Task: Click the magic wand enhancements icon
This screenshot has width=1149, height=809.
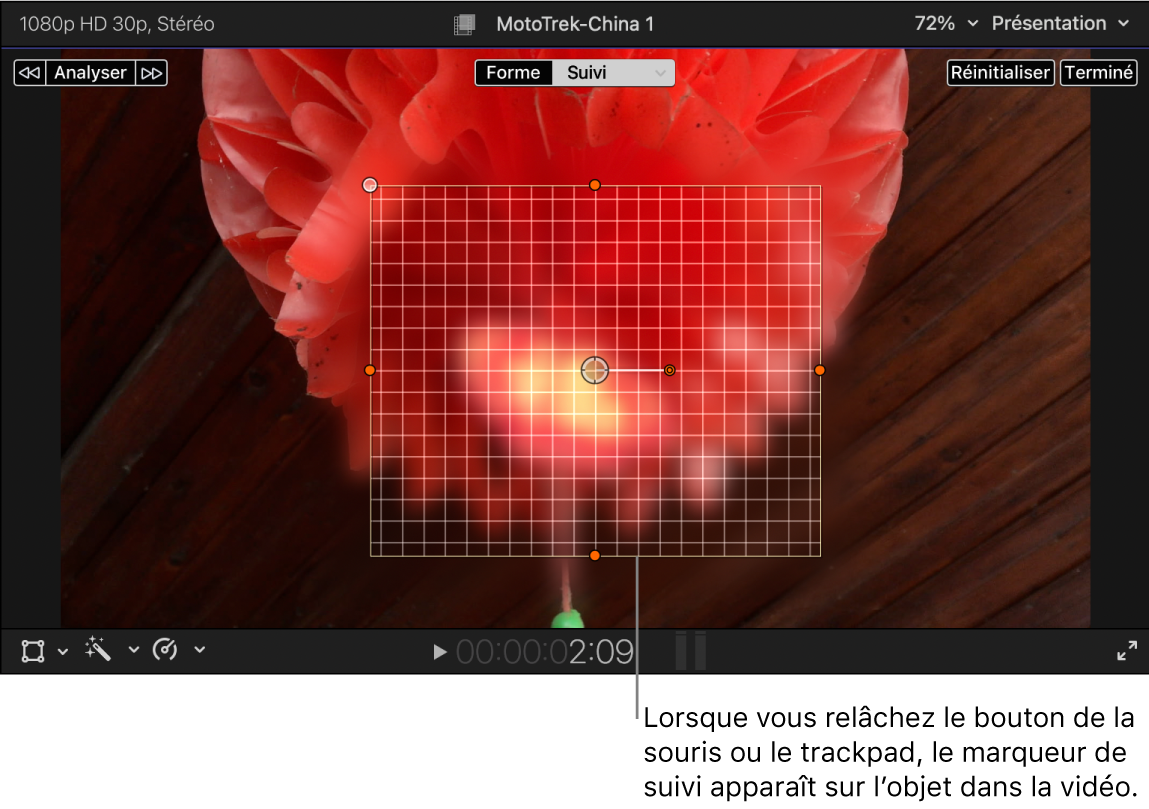Action: pos(97,649)
